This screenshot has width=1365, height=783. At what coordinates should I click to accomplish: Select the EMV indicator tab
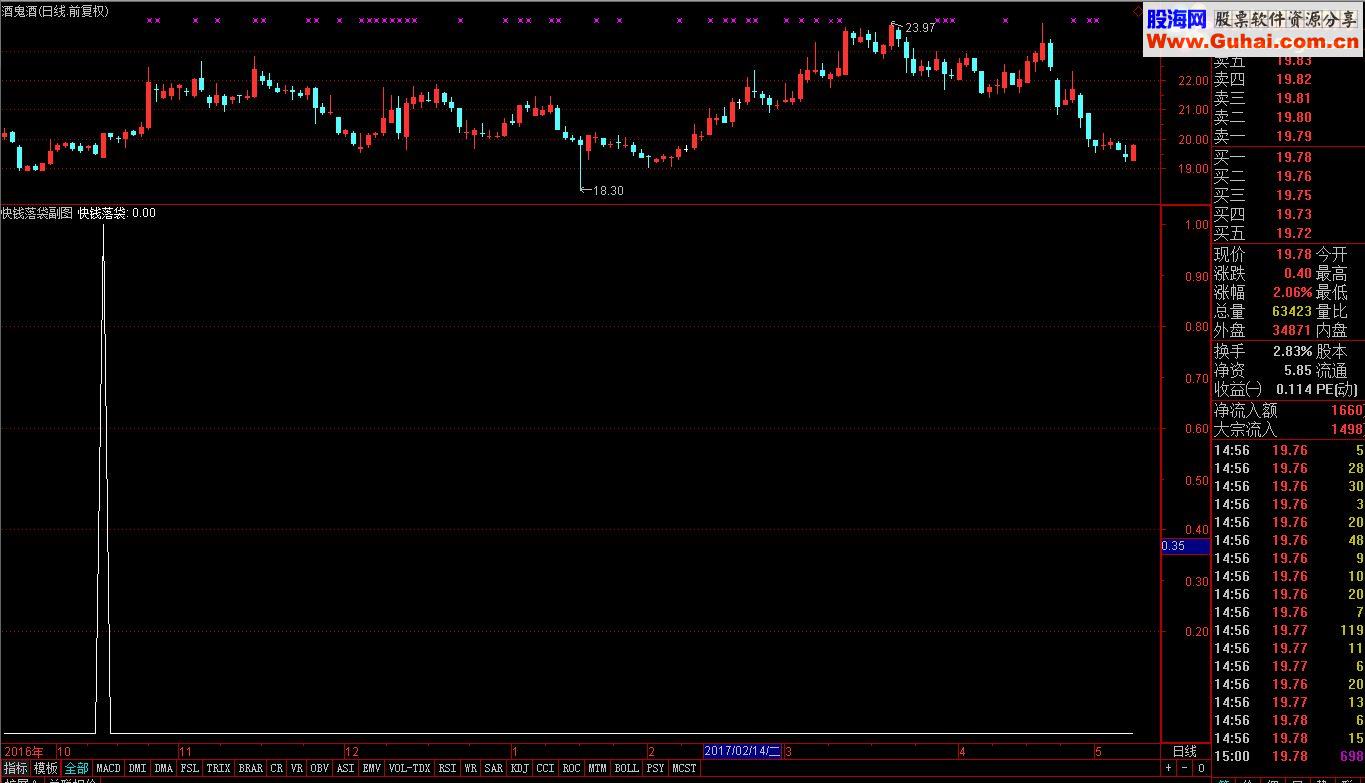(x=371, y=768)
